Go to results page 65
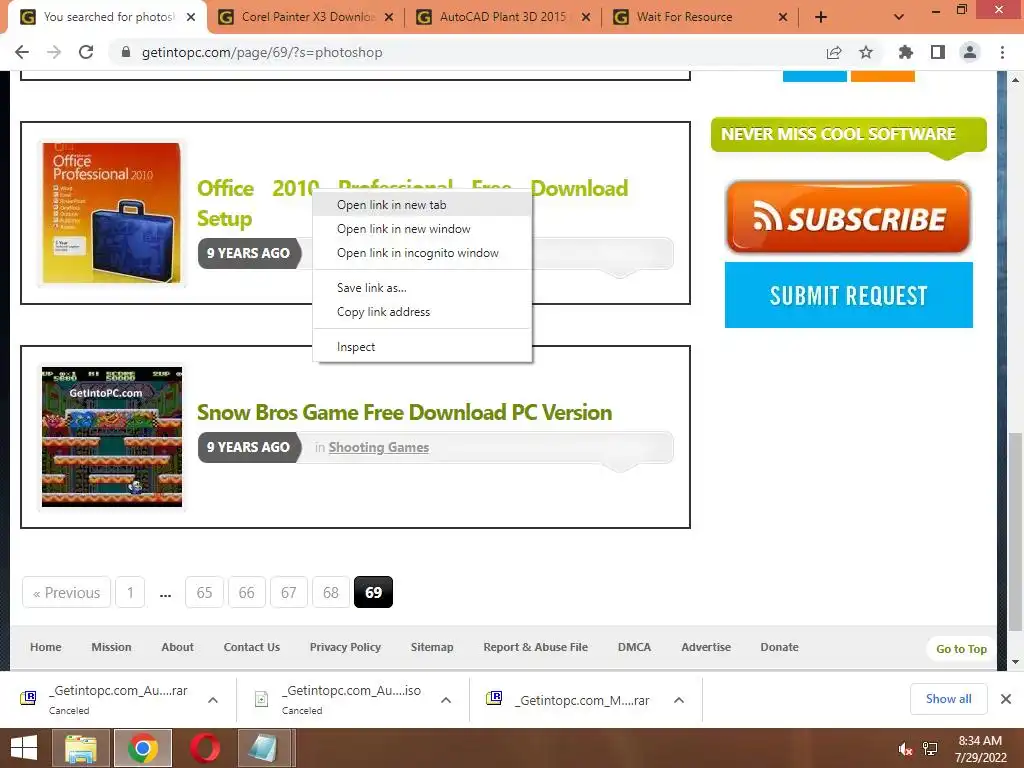Screen dimensions: 1024x768 click(x=204, y=592)
